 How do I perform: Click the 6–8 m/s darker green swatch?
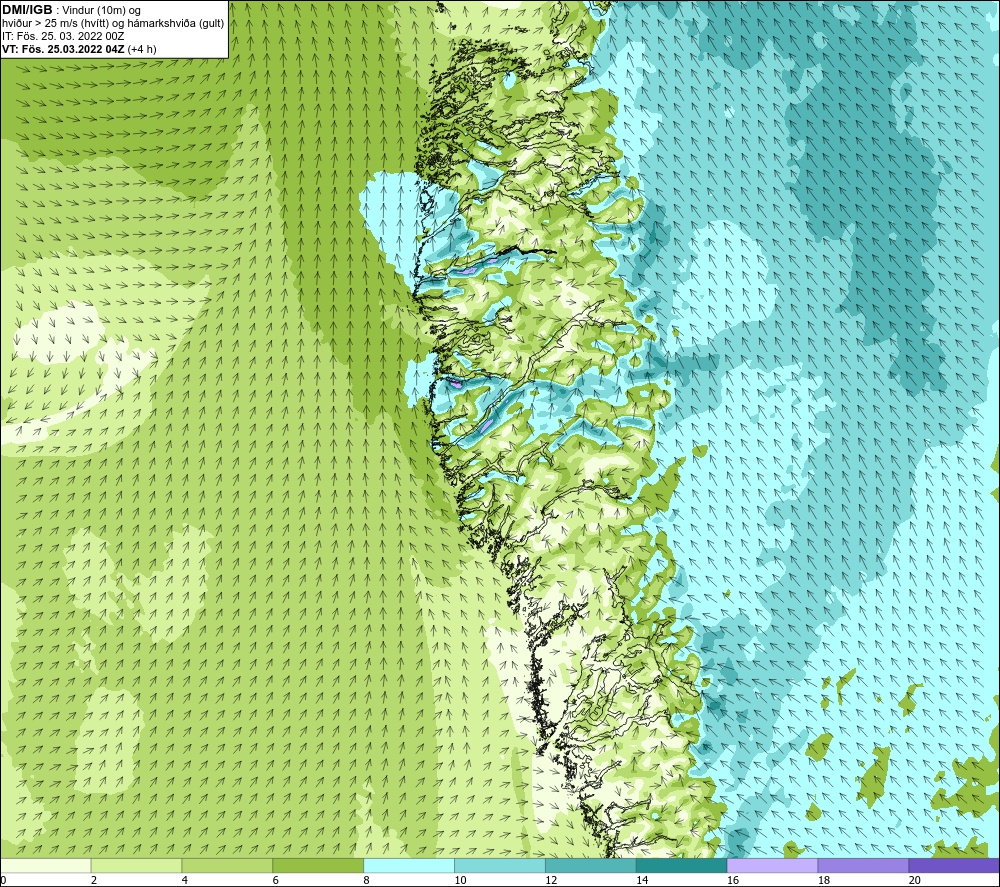(x=318, y=866)
